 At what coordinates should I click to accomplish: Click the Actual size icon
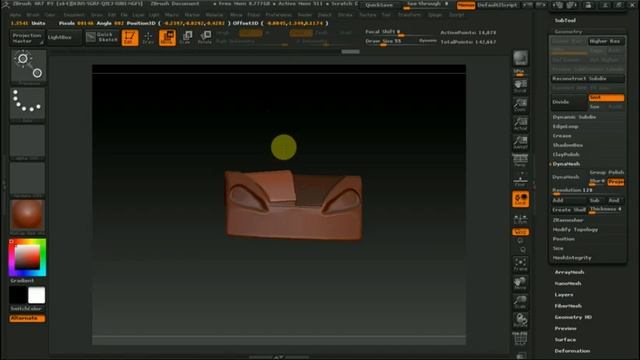point(520,124)
